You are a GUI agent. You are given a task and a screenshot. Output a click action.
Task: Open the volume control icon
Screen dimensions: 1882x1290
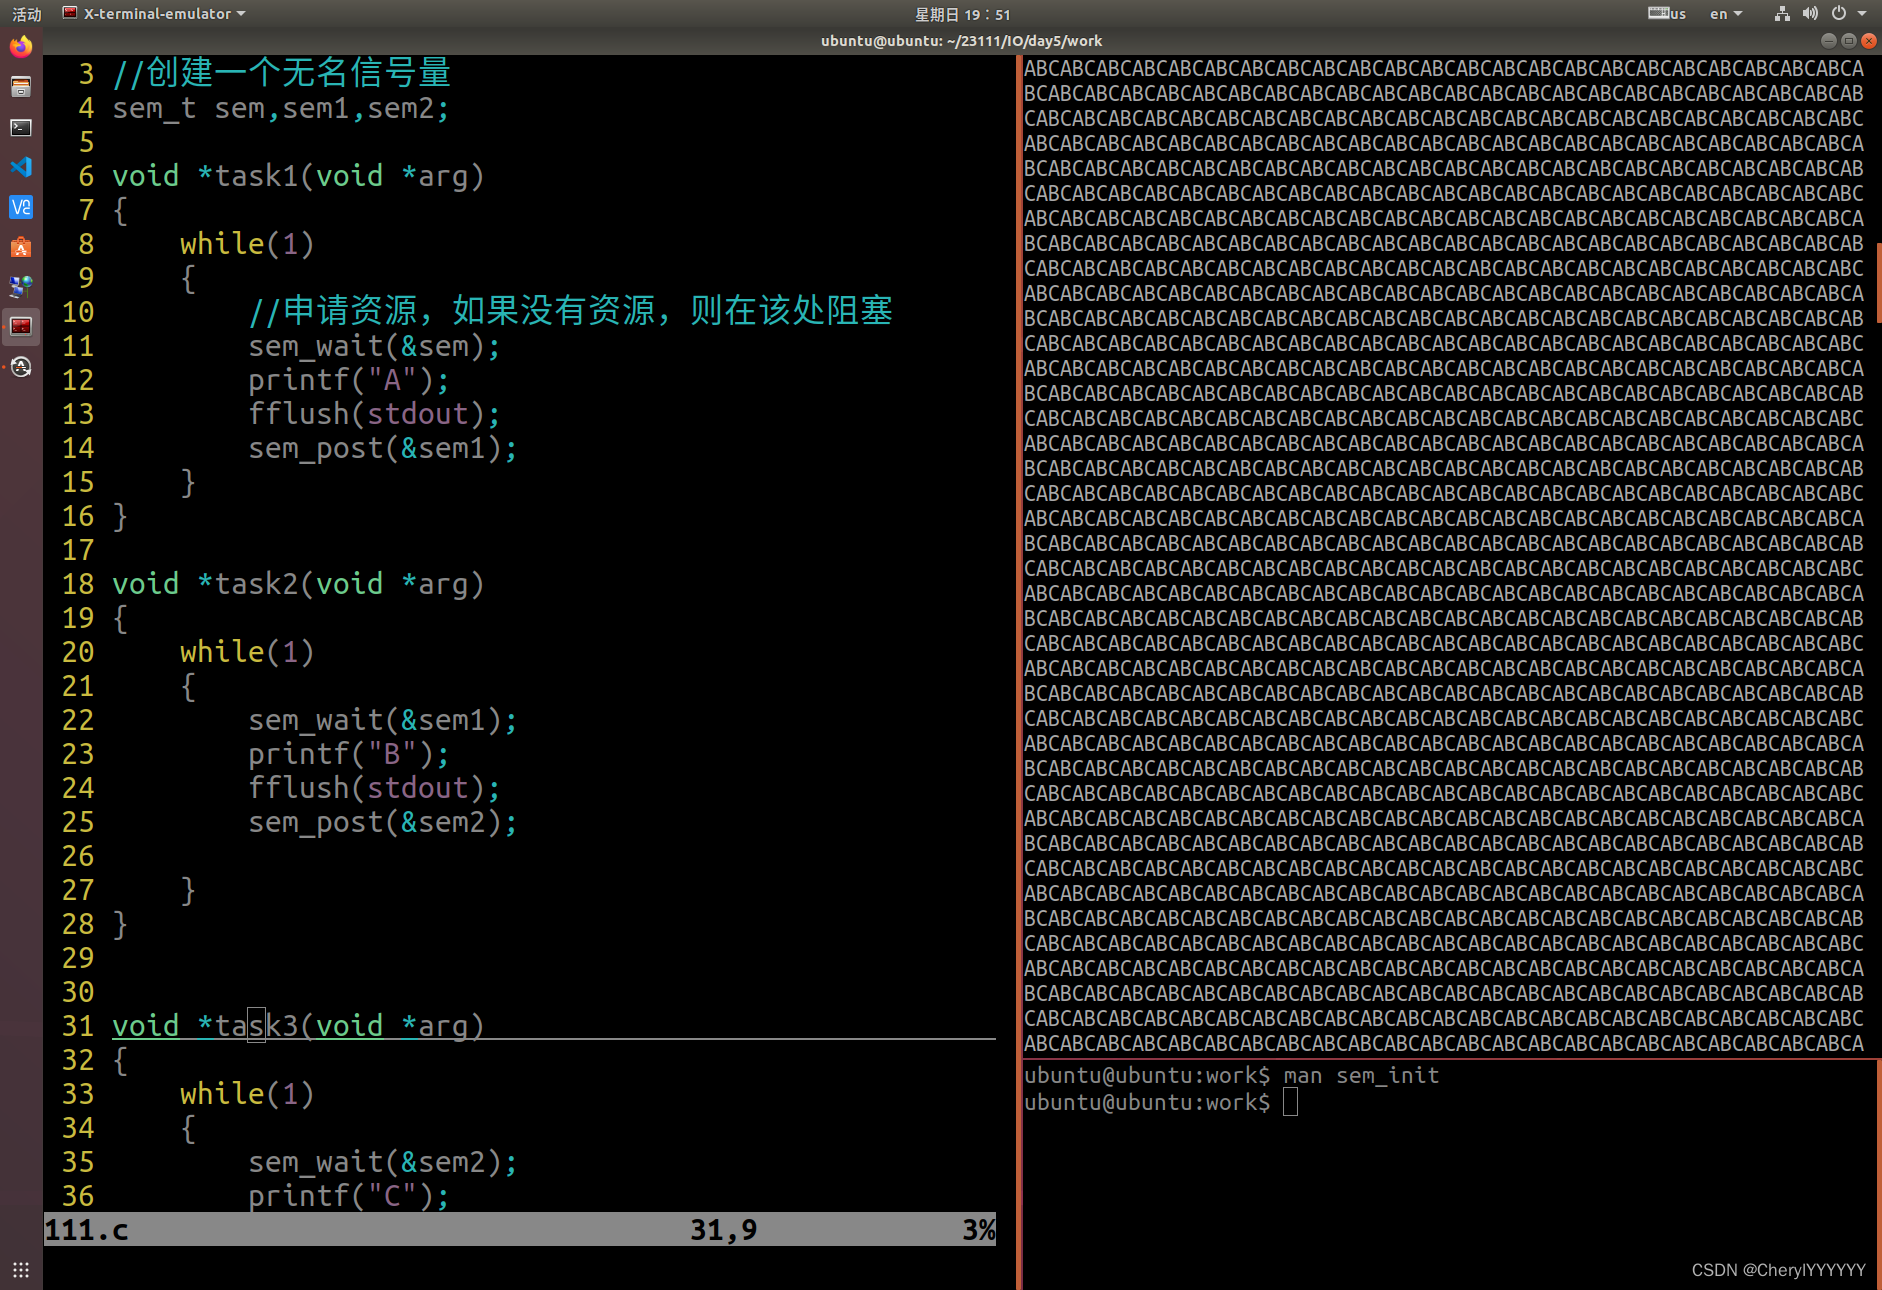(x=1810, y=14)
